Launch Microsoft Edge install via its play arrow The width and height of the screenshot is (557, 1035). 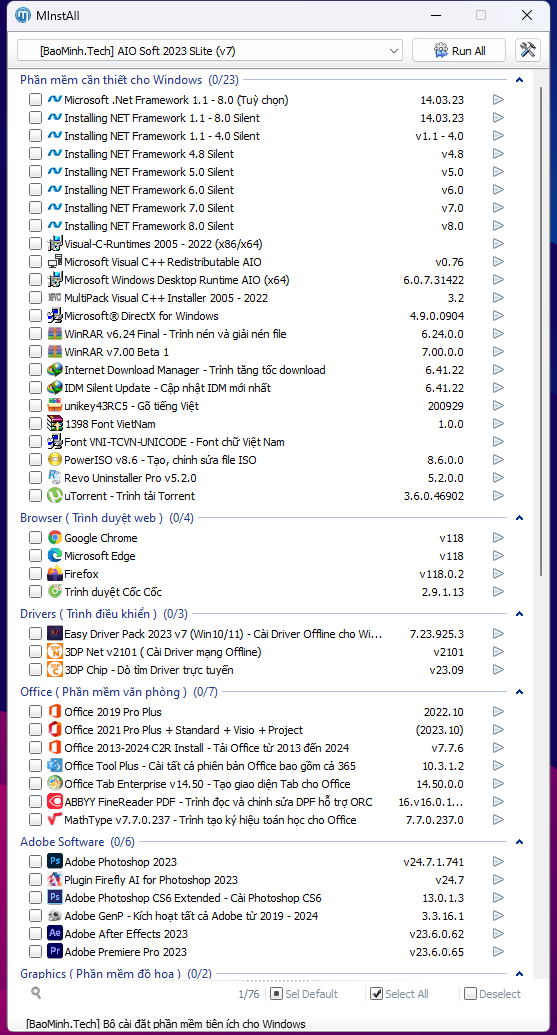(498, 556)
